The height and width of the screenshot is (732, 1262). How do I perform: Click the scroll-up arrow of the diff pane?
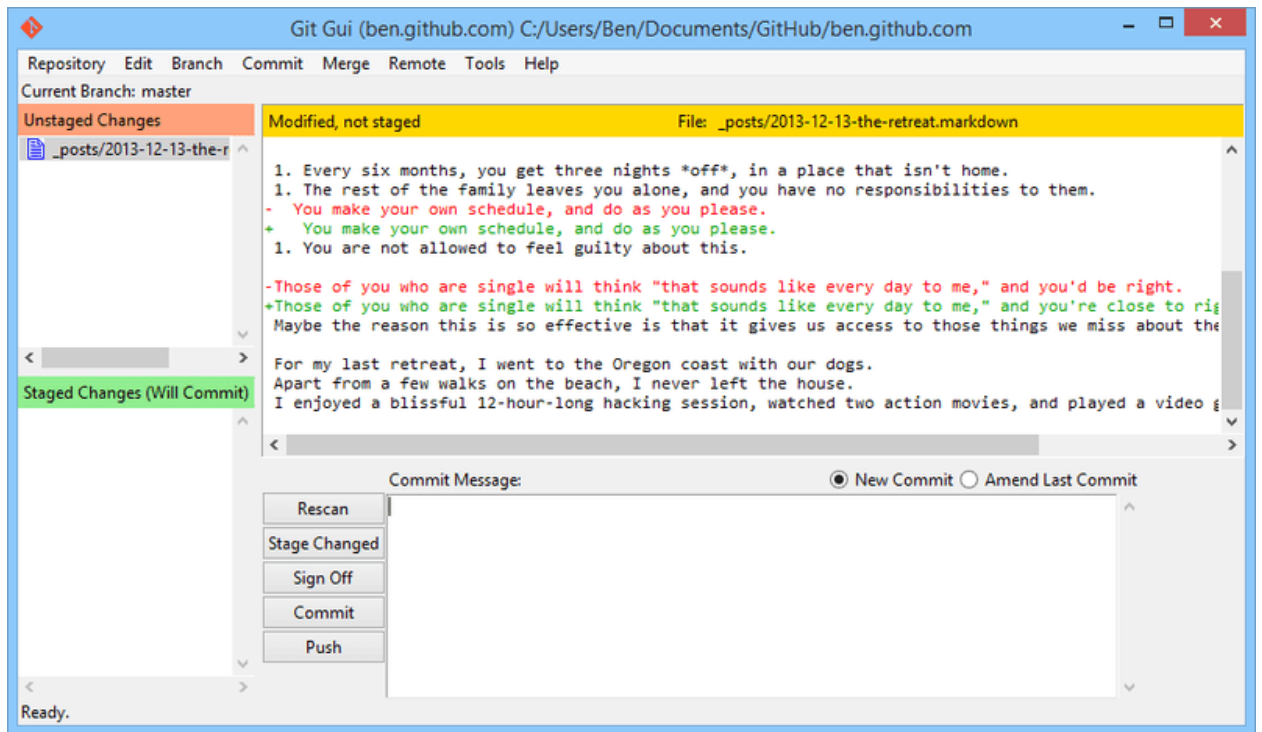point(1232,150)
